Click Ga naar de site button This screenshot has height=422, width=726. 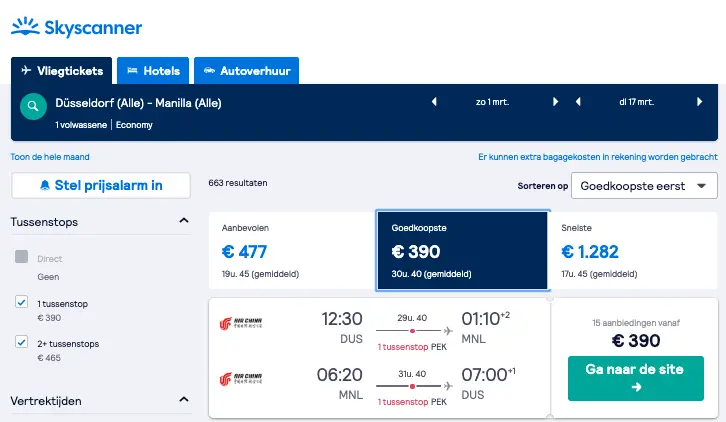(636, 378)
